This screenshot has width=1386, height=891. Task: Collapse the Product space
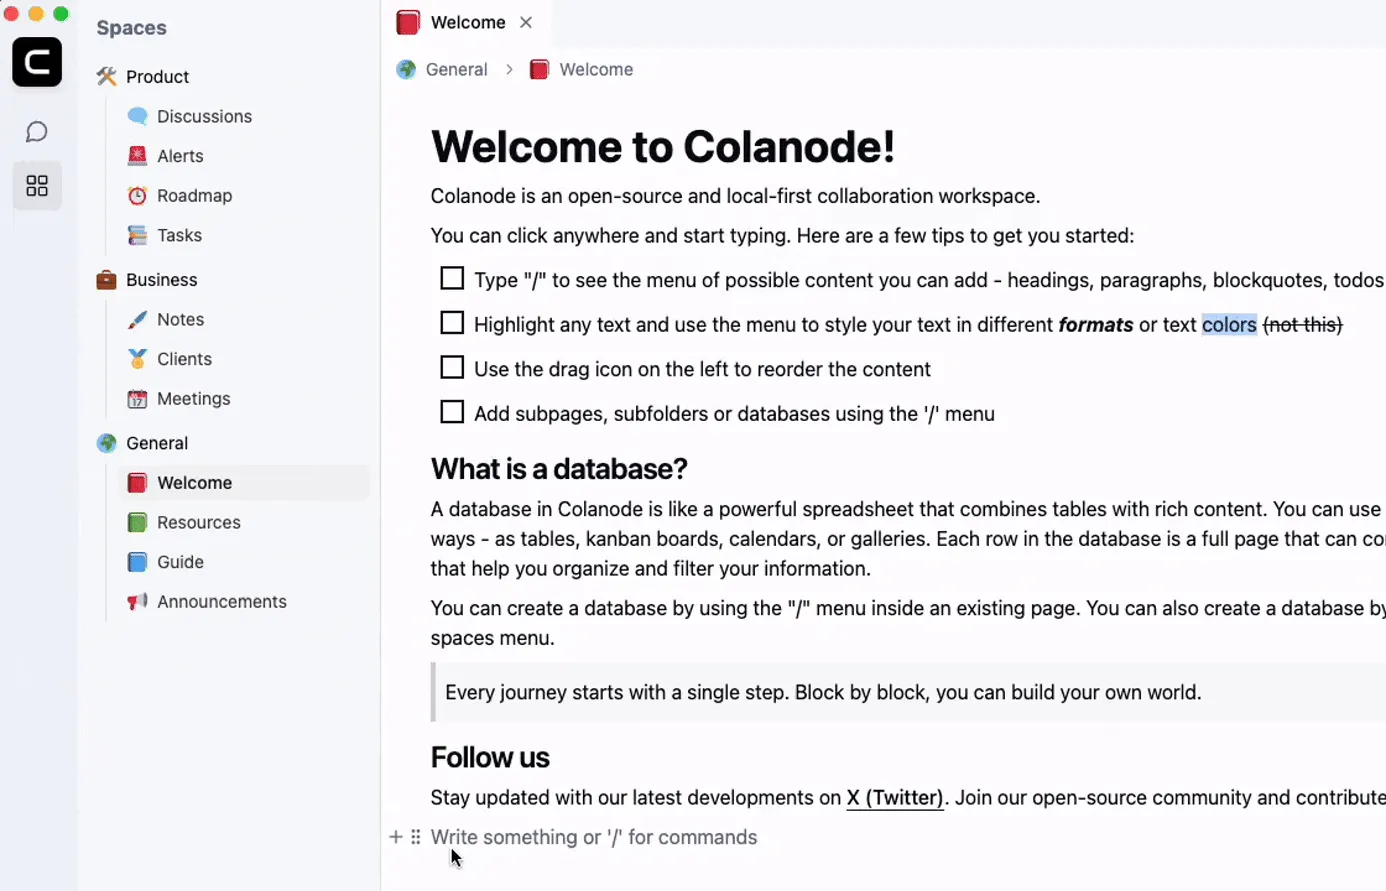point(157,77)
